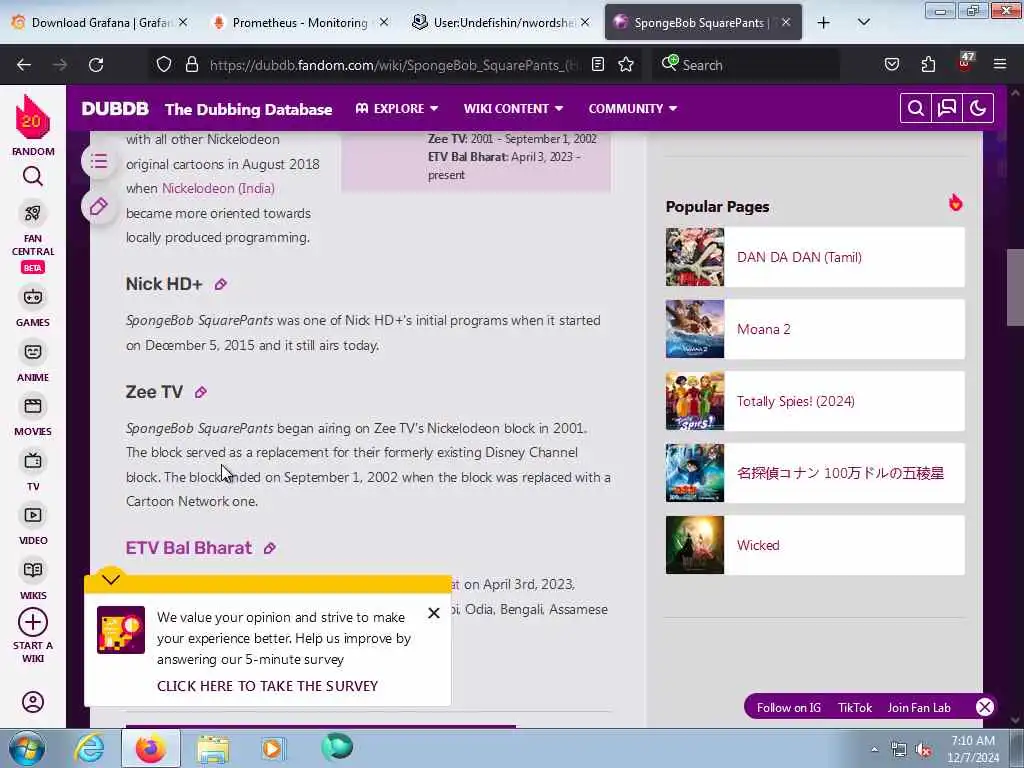Open the list all tabs dropdown
This screenshot has height=768, width=1024.
pos(863,22)
